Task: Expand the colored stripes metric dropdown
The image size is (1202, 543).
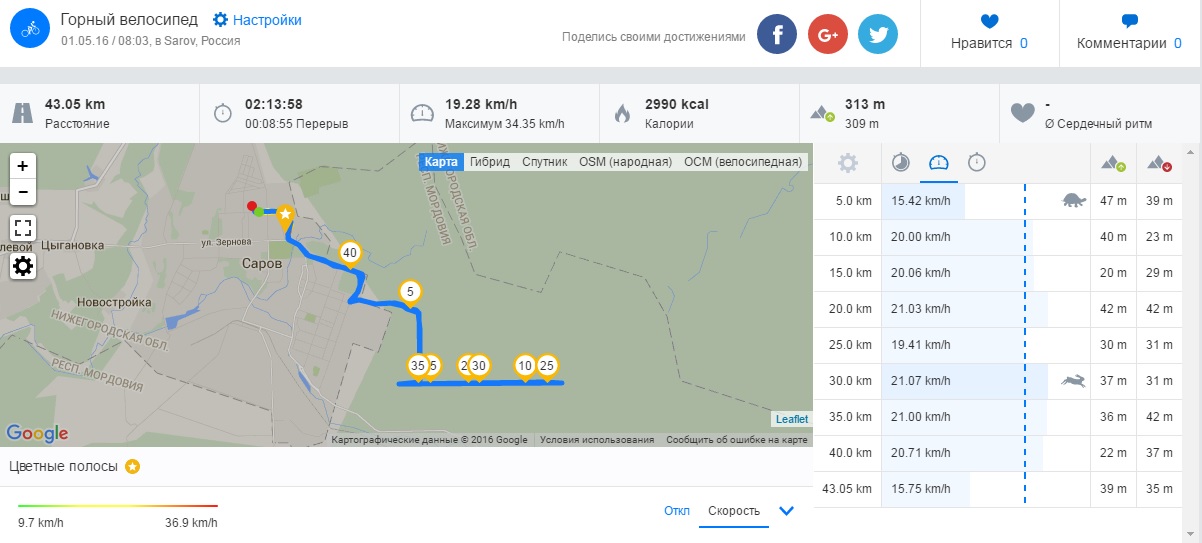Action: click(786, 511)
